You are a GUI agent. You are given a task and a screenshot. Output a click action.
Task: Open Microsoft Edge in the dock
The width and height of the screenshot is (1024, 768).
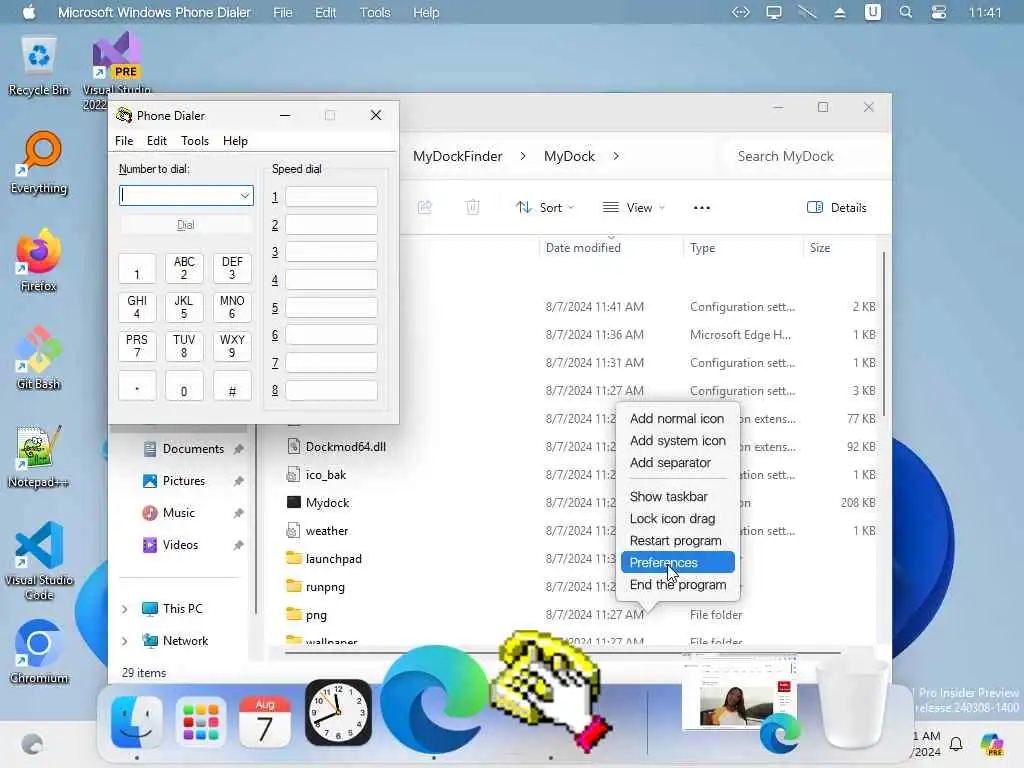pyautogui.click(x=434, y=699)
